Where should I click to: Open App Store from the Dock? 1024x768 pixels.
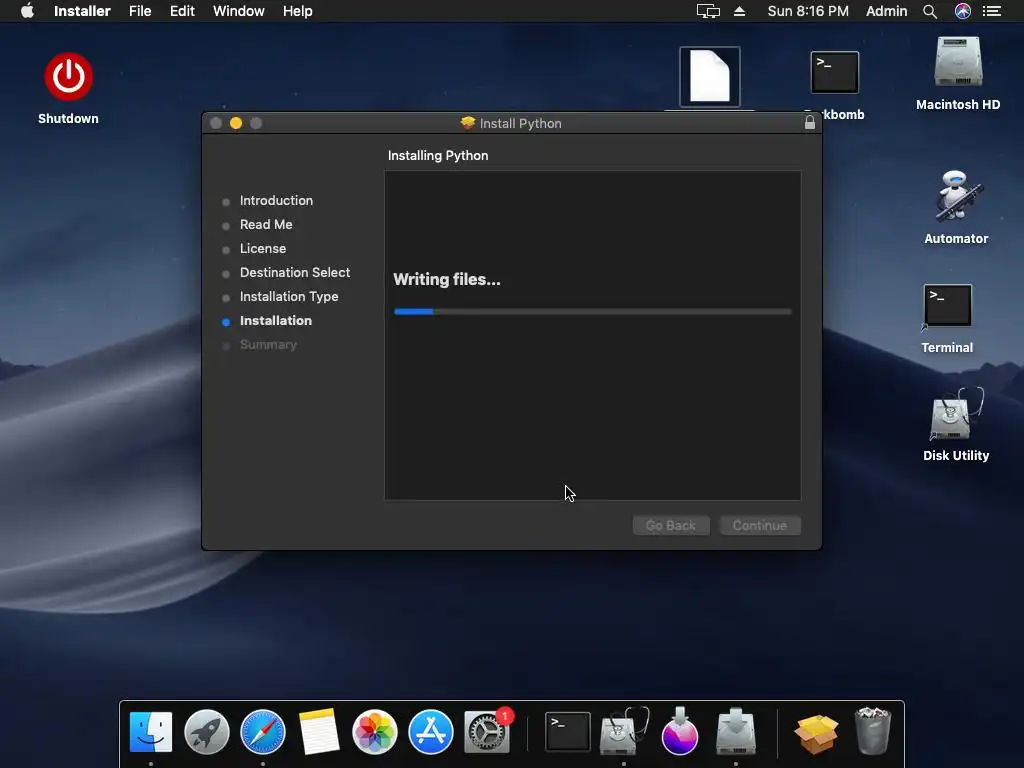click(x=430, y=732)
